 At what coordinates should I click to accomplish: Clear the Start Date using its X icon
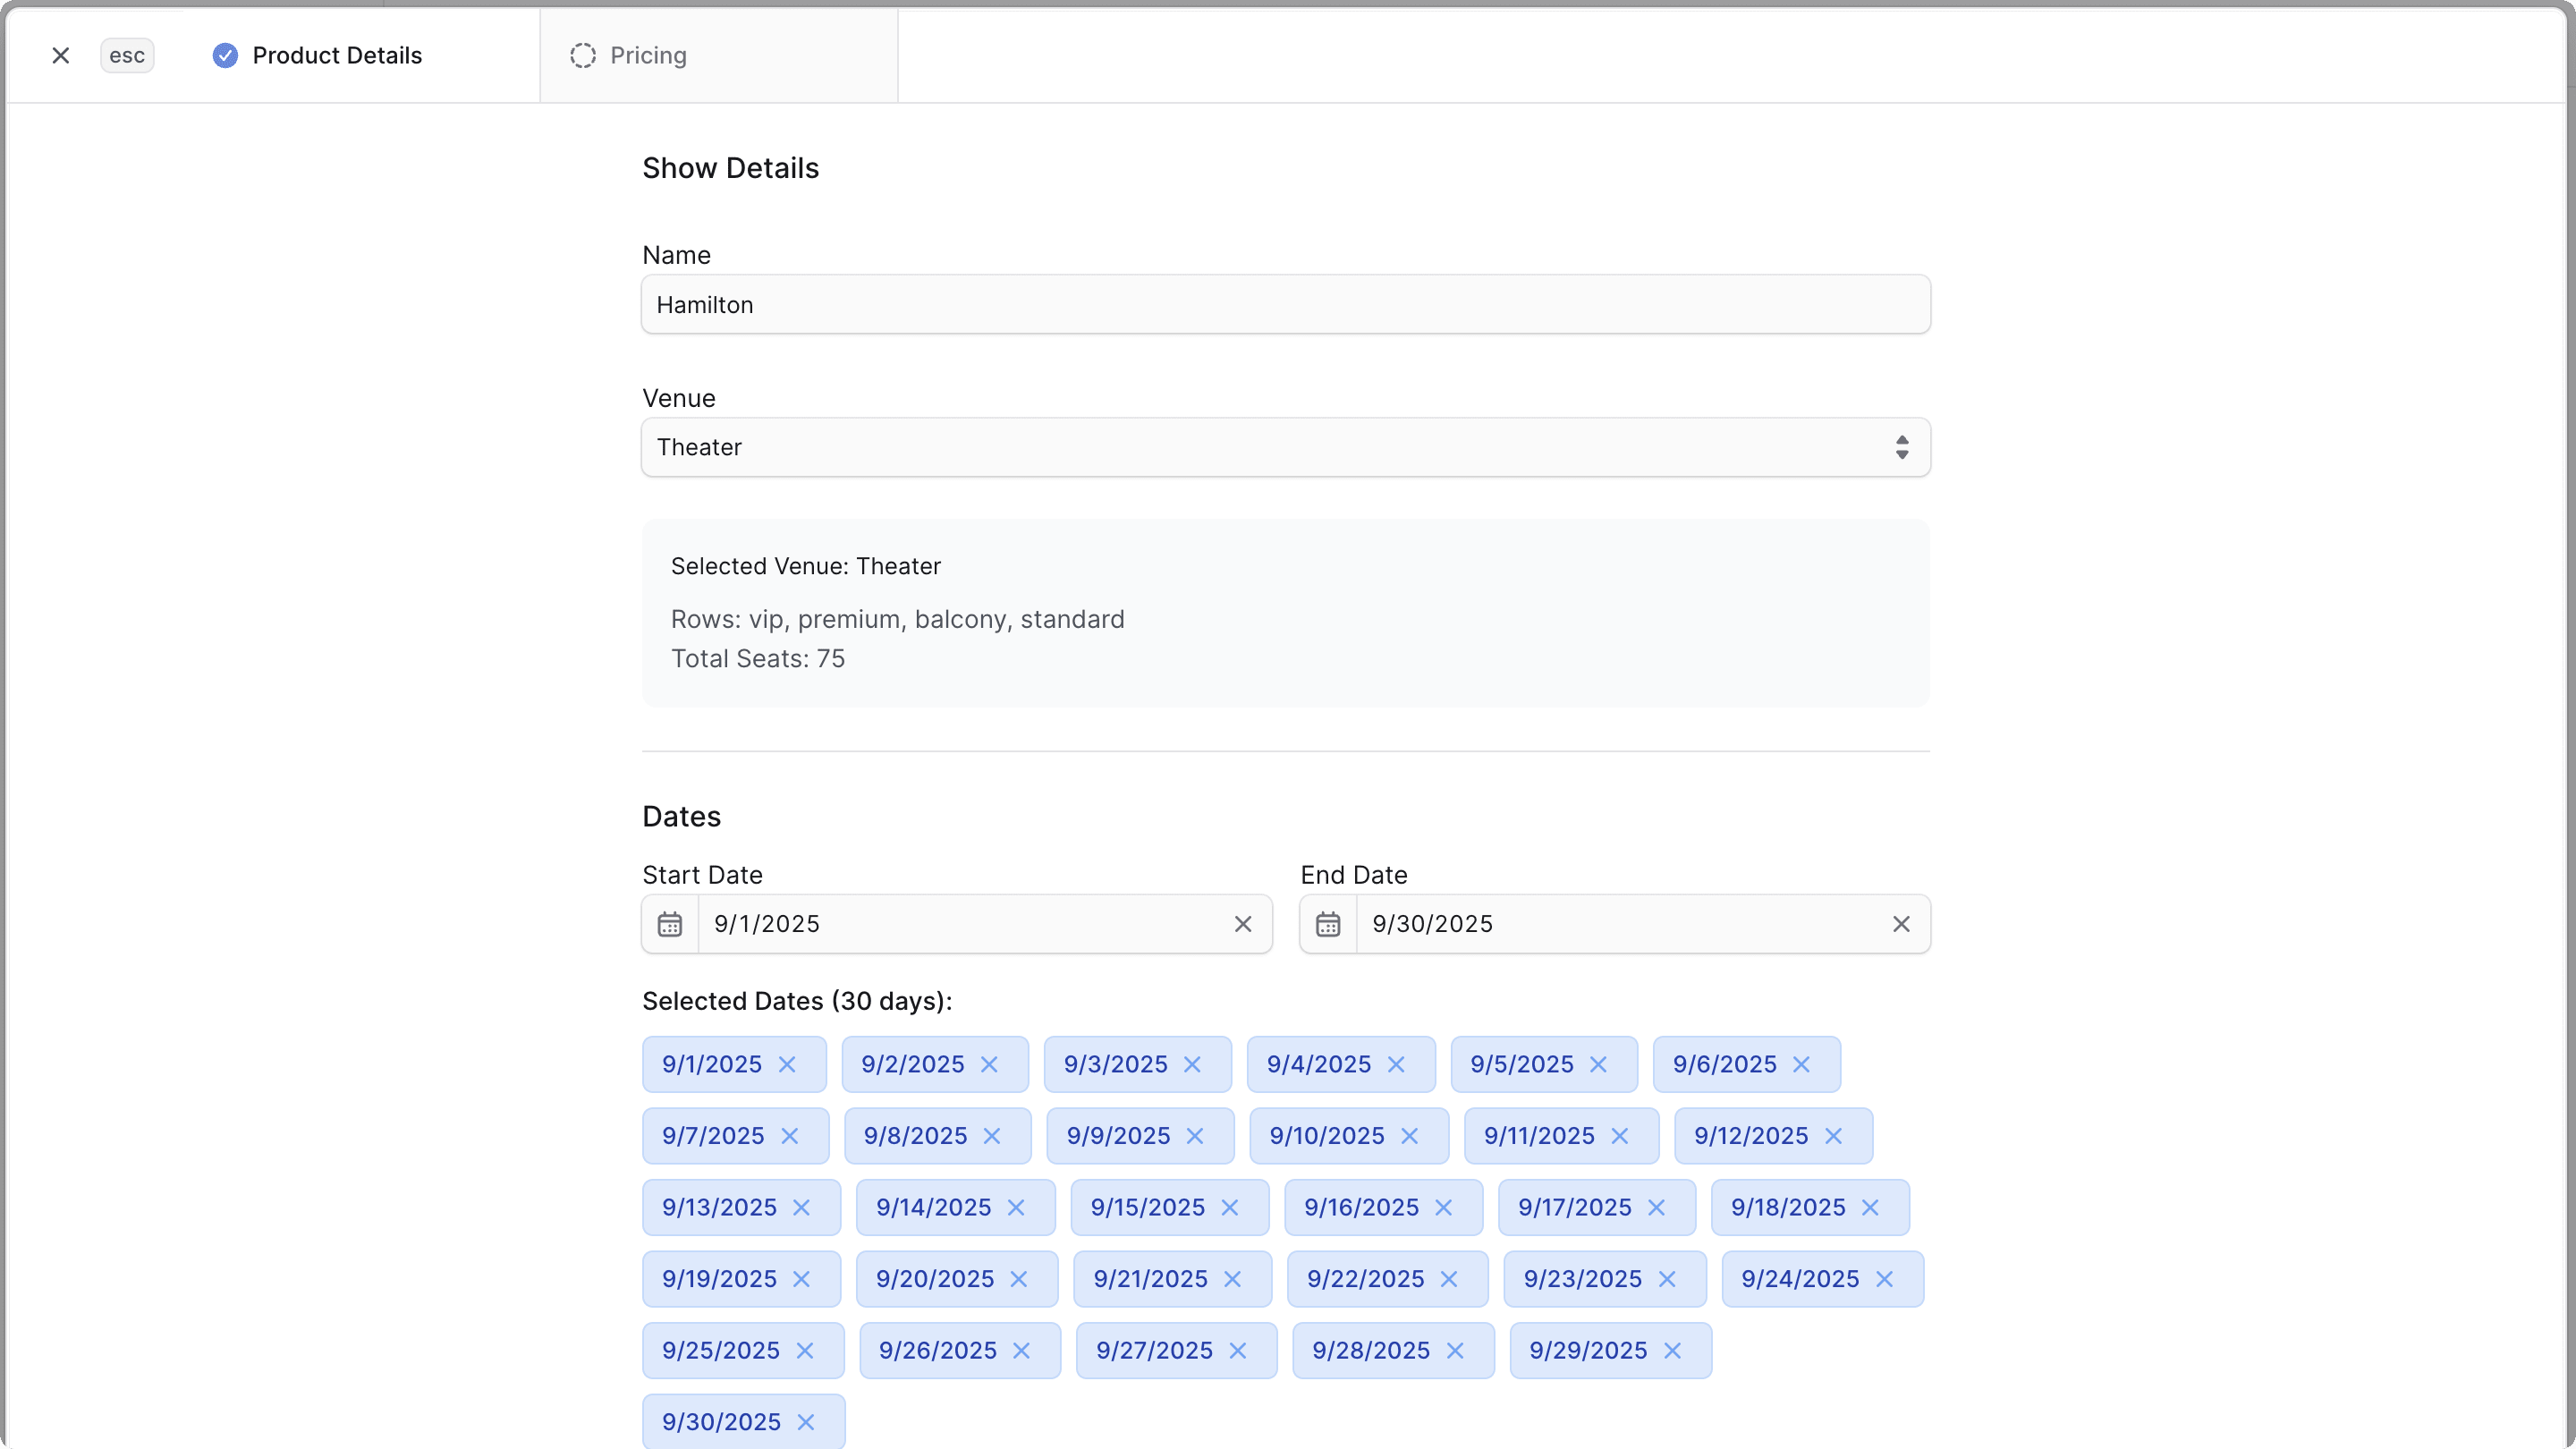[x=1243, y=923]
